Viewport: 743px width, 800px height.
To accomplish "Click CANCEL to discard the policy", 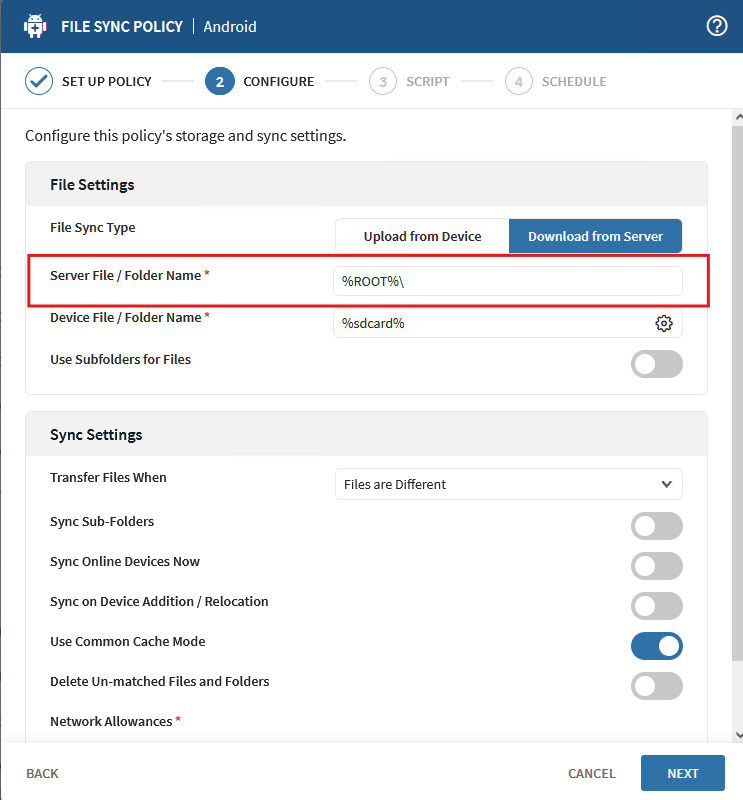I will (x=591, y=773).
